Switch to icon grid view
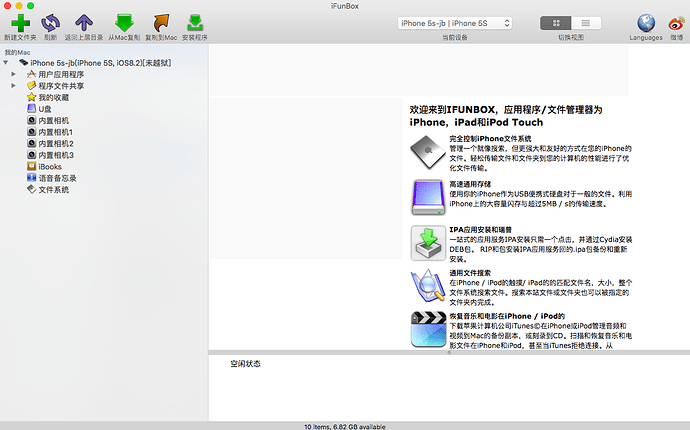Screen dimensions: 690x430 (556, 23)
